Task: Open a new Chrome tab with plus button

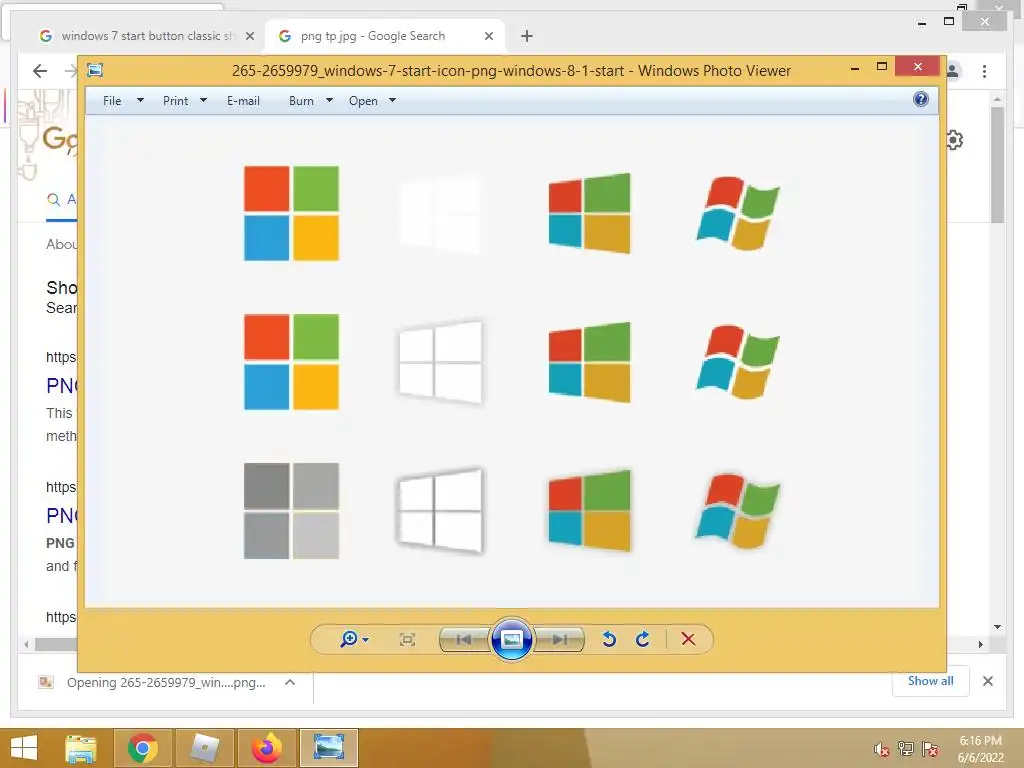Action: pyautogui.click(x=527, y=37)
